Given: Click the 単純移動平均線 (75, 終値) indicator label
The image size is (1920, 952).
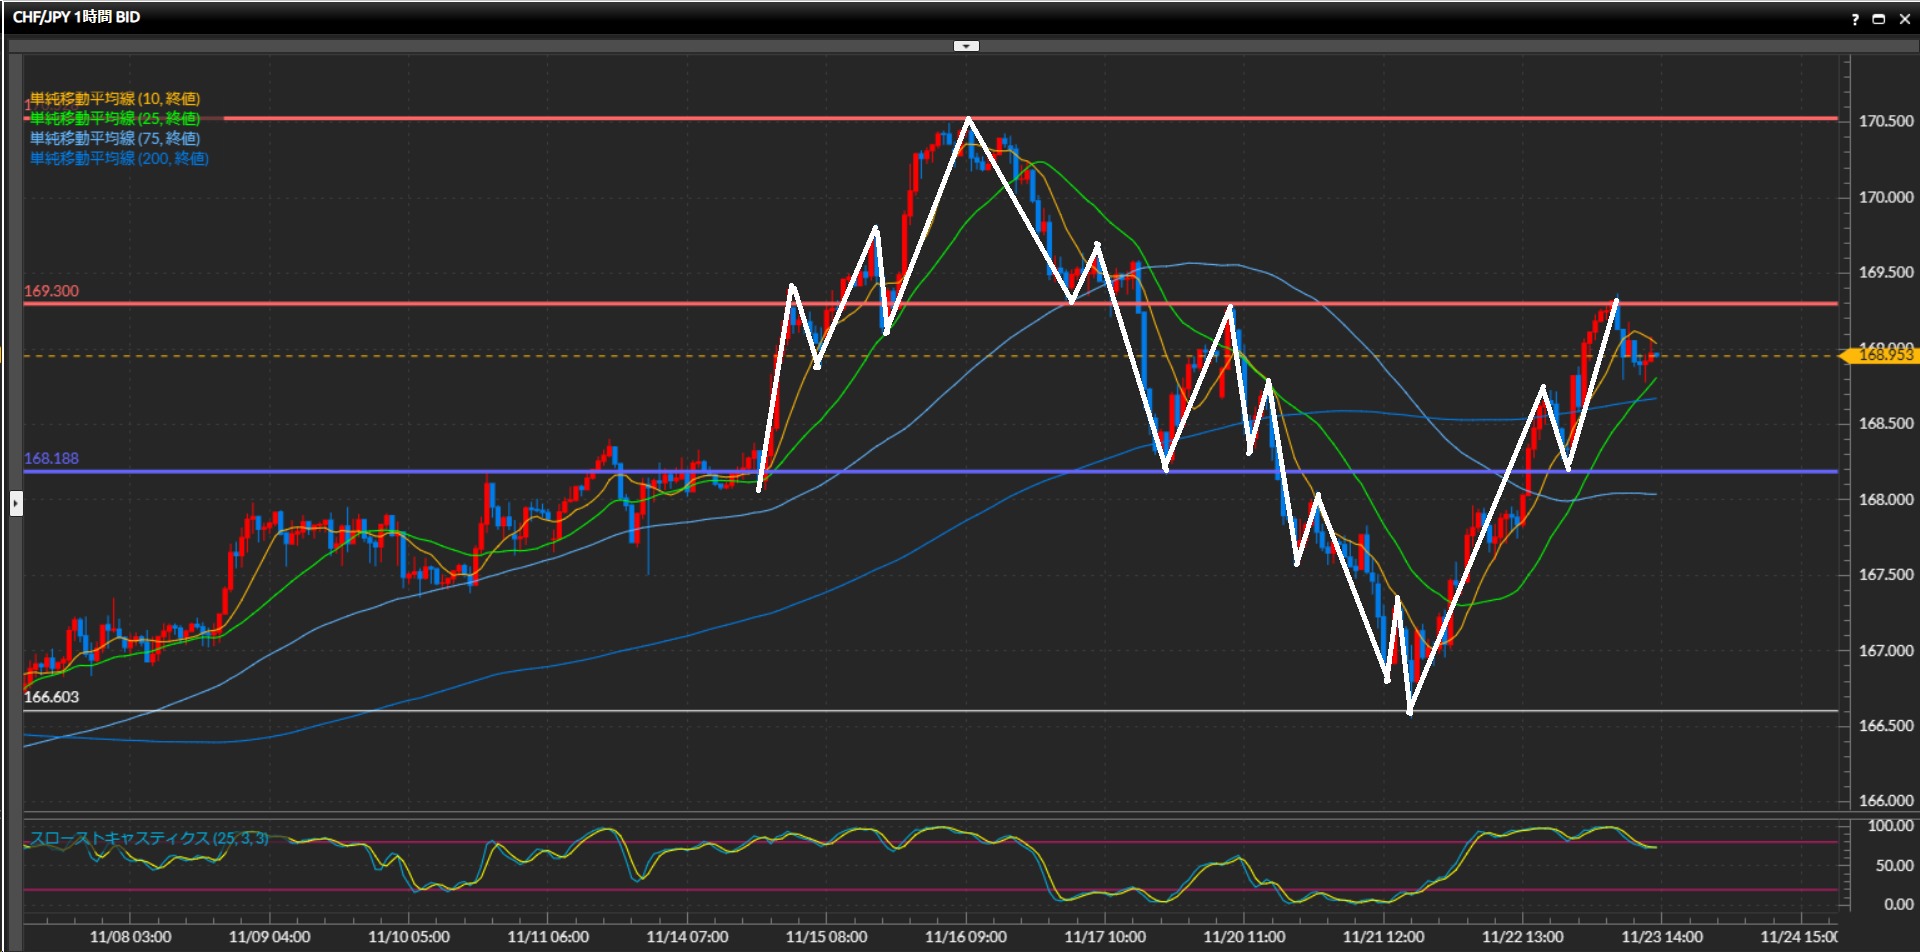Looking at the screenshot, I should point(115,138).
